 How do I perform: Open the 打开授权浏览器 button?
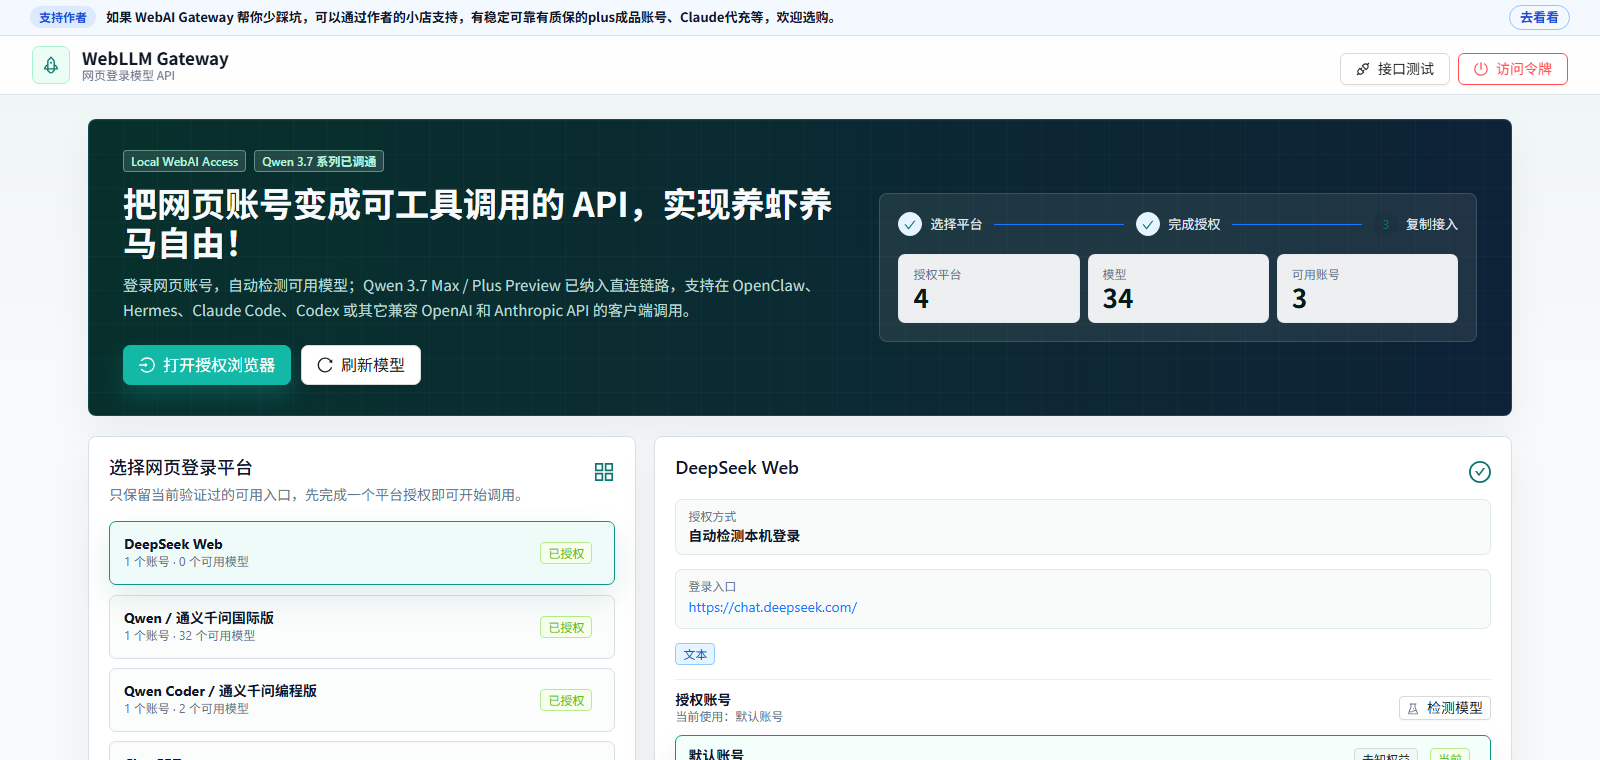click(x=207, y=365)
